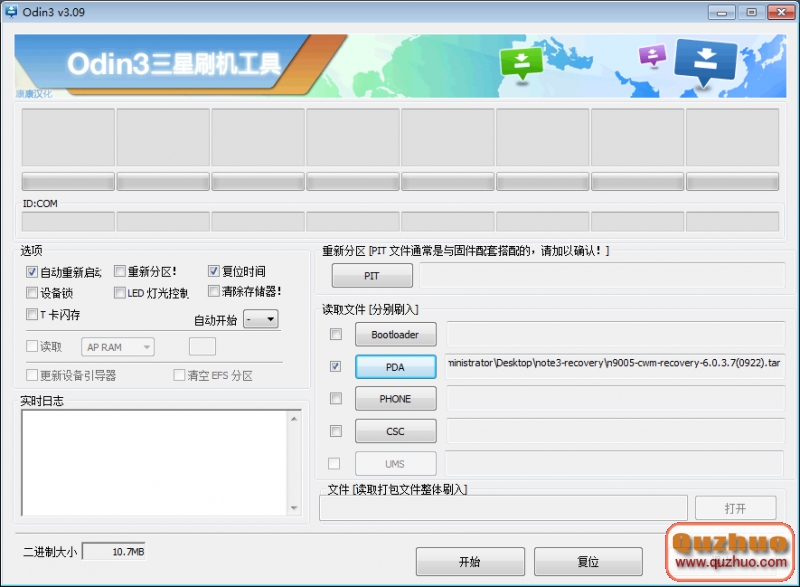This screenshot has height=587, width=800.
Task: Enable the 设备锁 checkbox
Action: [32, 292]
